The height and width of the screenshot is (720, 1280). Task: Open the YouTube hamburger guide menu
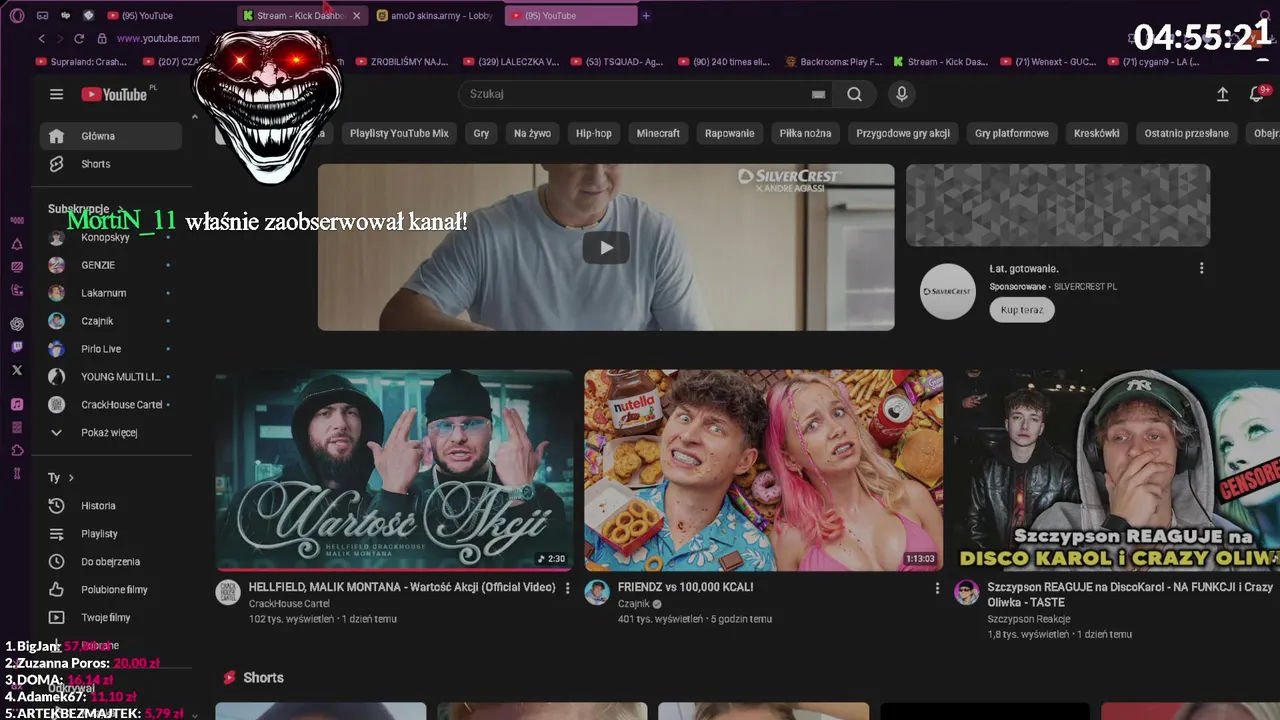click(x=56, y=94)
